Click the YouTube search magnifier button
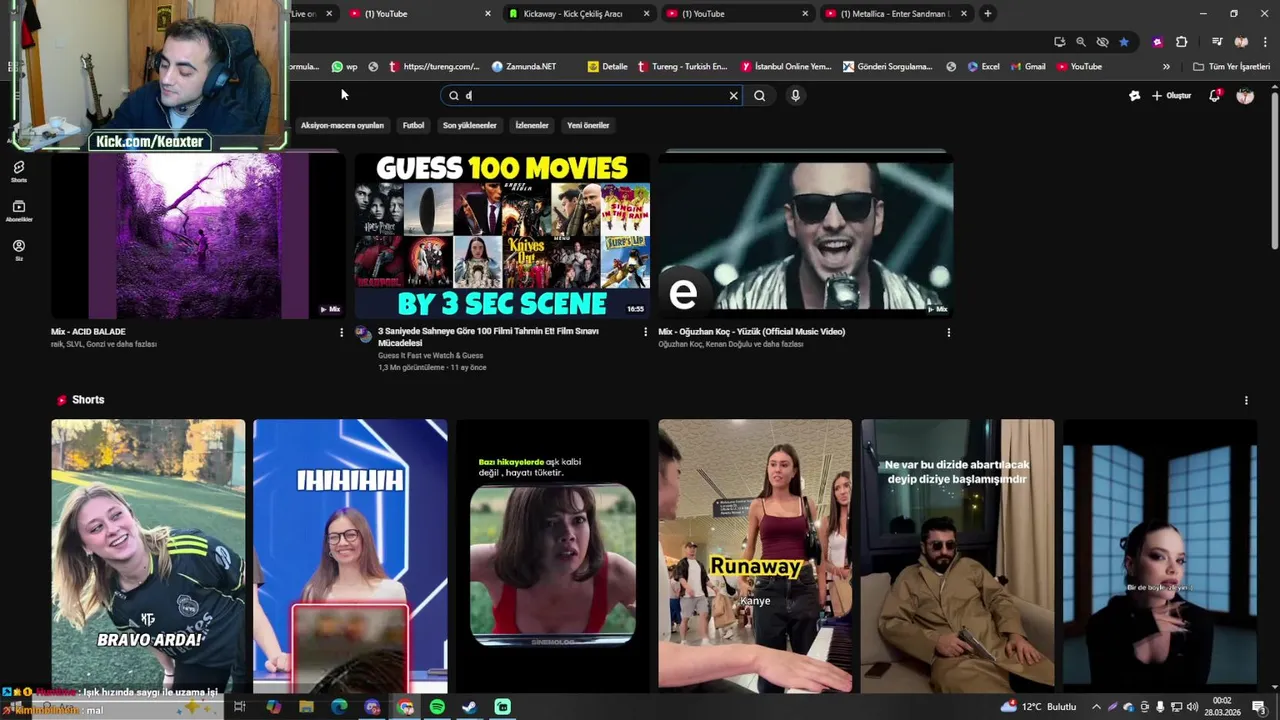The image size is (1280, 720). point(760,96)
